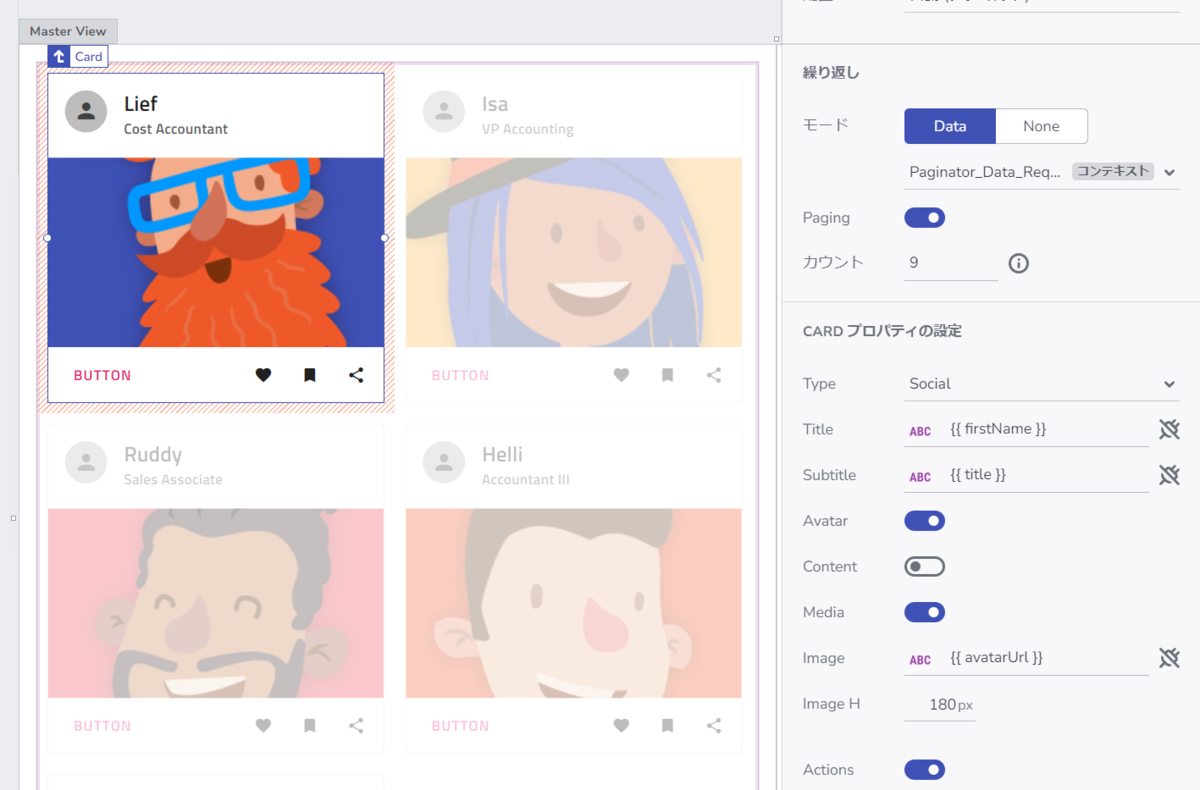Click Ruddy's avatar person icon

click(86, 462)
